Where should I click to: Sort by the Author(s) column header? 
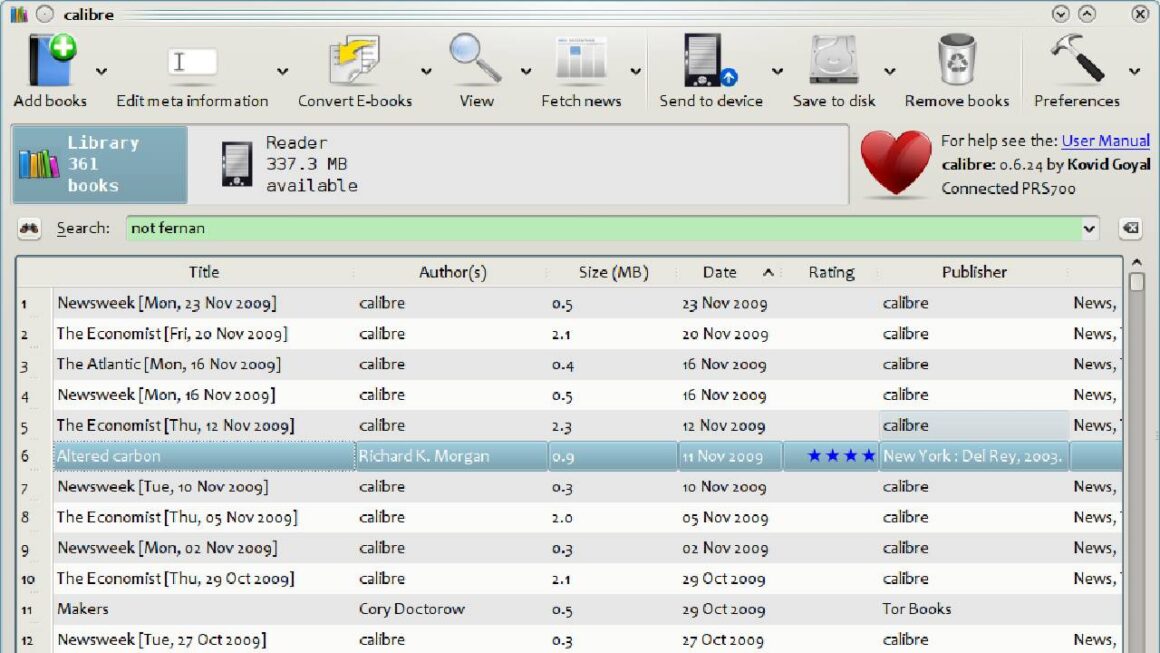(452, 272)
